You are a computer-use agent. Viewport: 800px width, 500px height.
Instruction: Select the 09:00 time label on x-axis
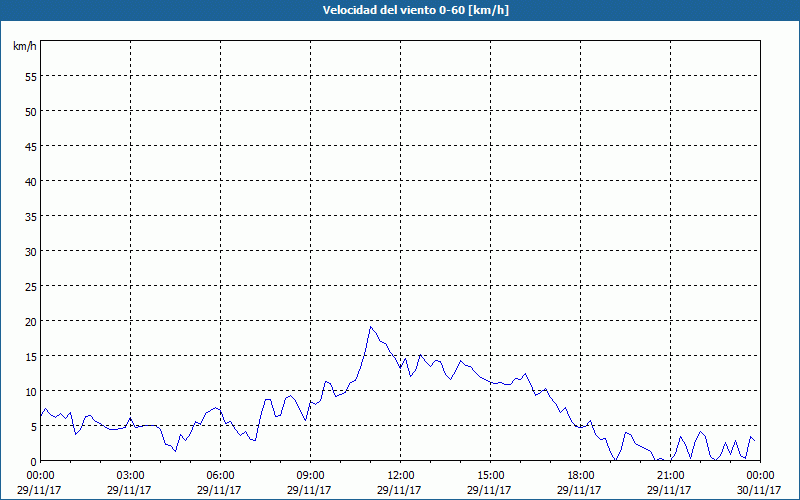(x=310, y=476)
